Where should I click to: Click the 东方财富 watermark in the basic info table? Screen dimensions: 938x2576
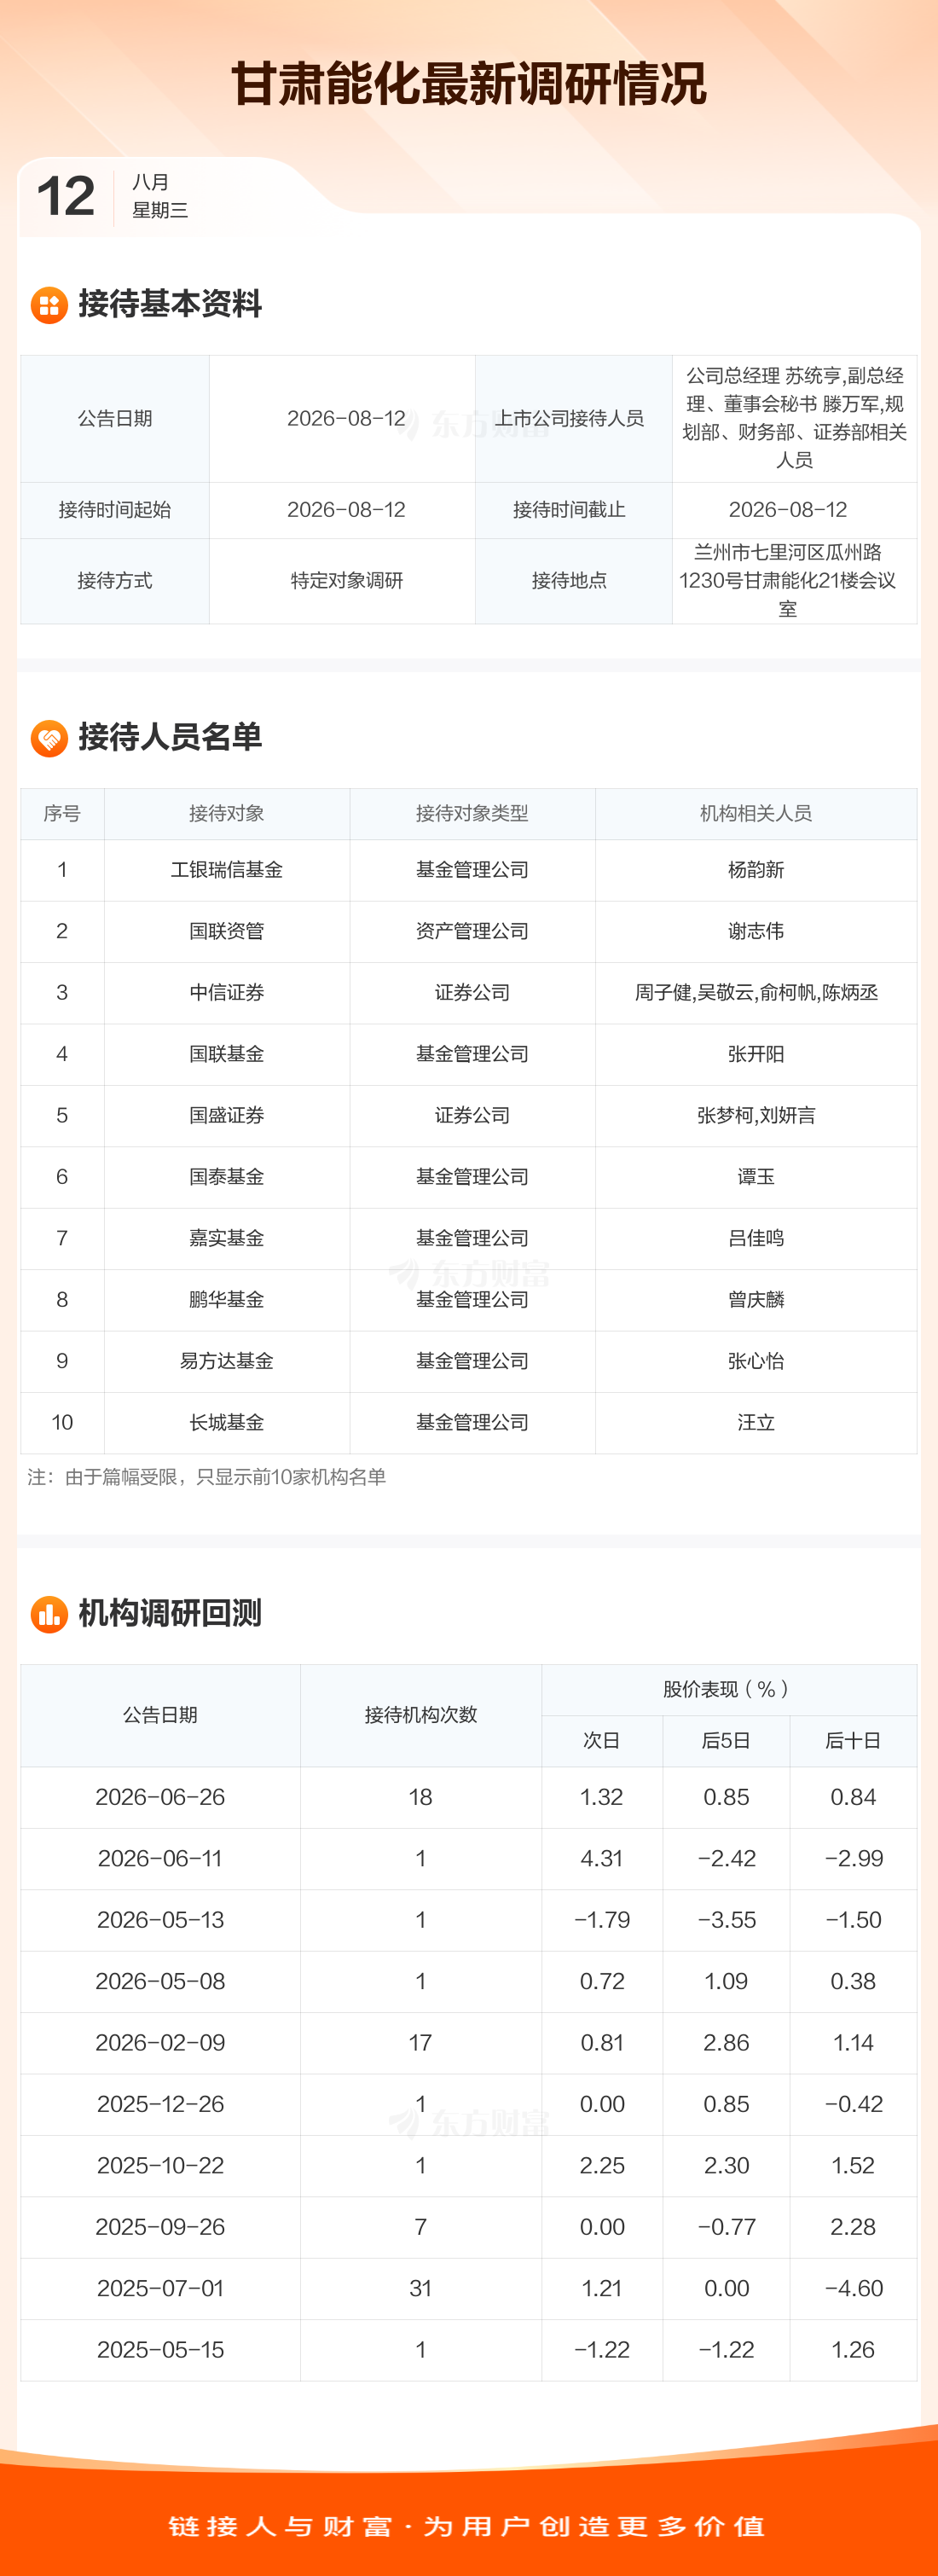(x=469, y=424)
